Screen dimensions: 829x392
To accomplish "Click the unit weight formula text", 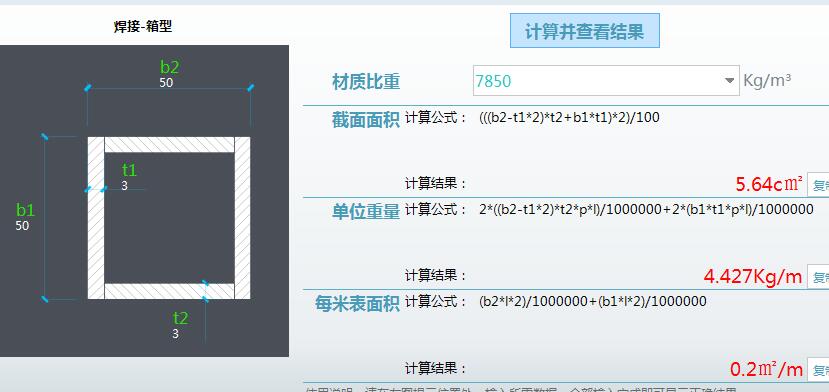I will tap(646, 209).
